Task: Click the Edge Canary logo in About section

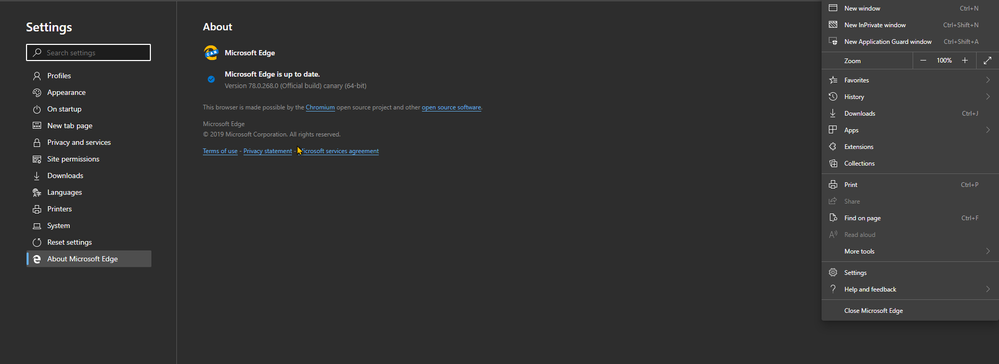Action: [x=211, y=53]
